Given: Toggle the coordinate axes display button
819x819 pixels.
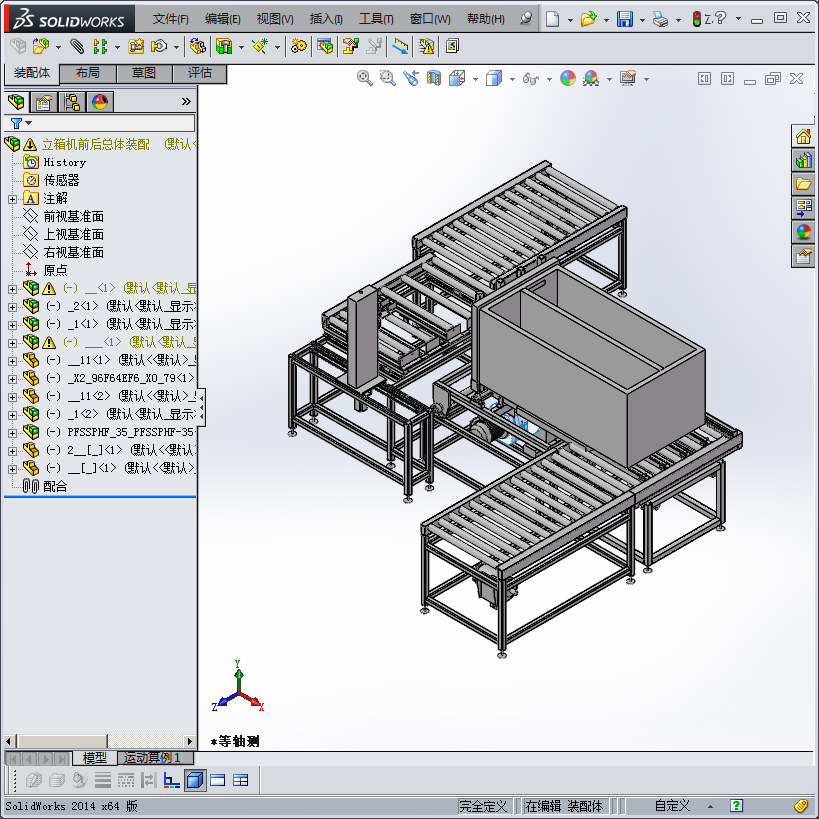Looking at the screenshot, I should [171, 780].
